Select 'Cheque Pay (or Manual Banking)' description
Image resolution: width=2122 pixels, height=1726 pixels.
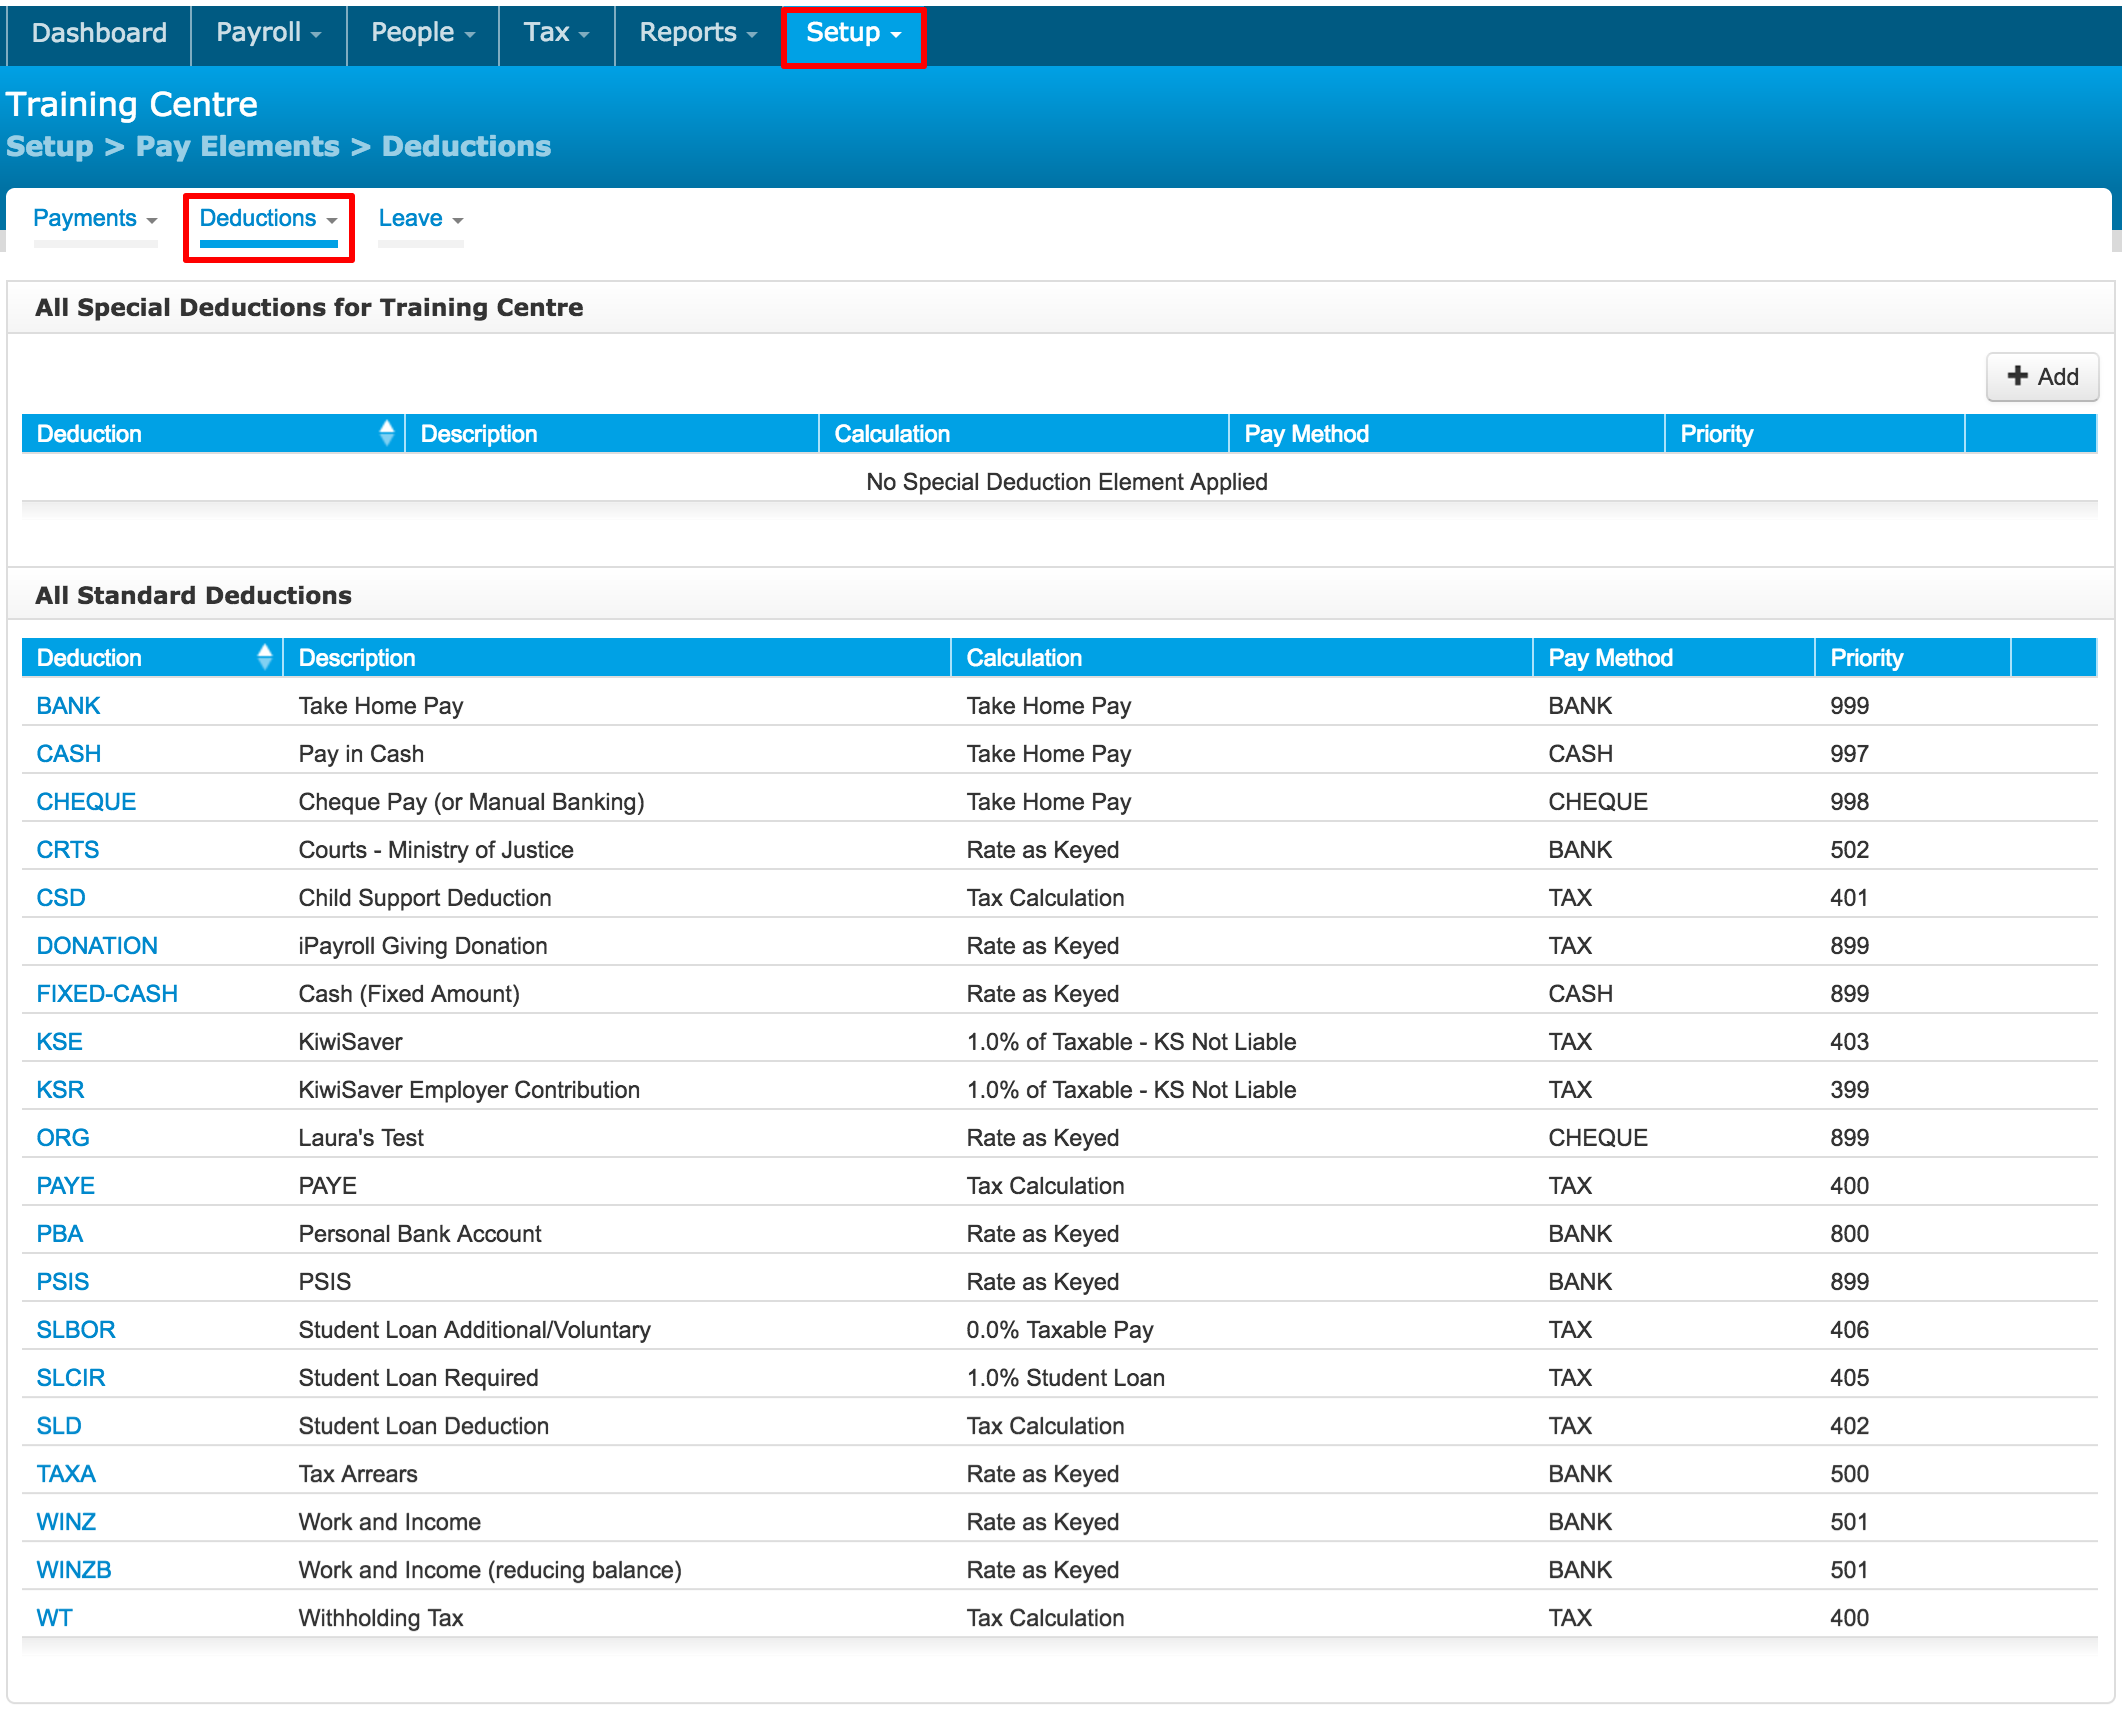(471, 802)
